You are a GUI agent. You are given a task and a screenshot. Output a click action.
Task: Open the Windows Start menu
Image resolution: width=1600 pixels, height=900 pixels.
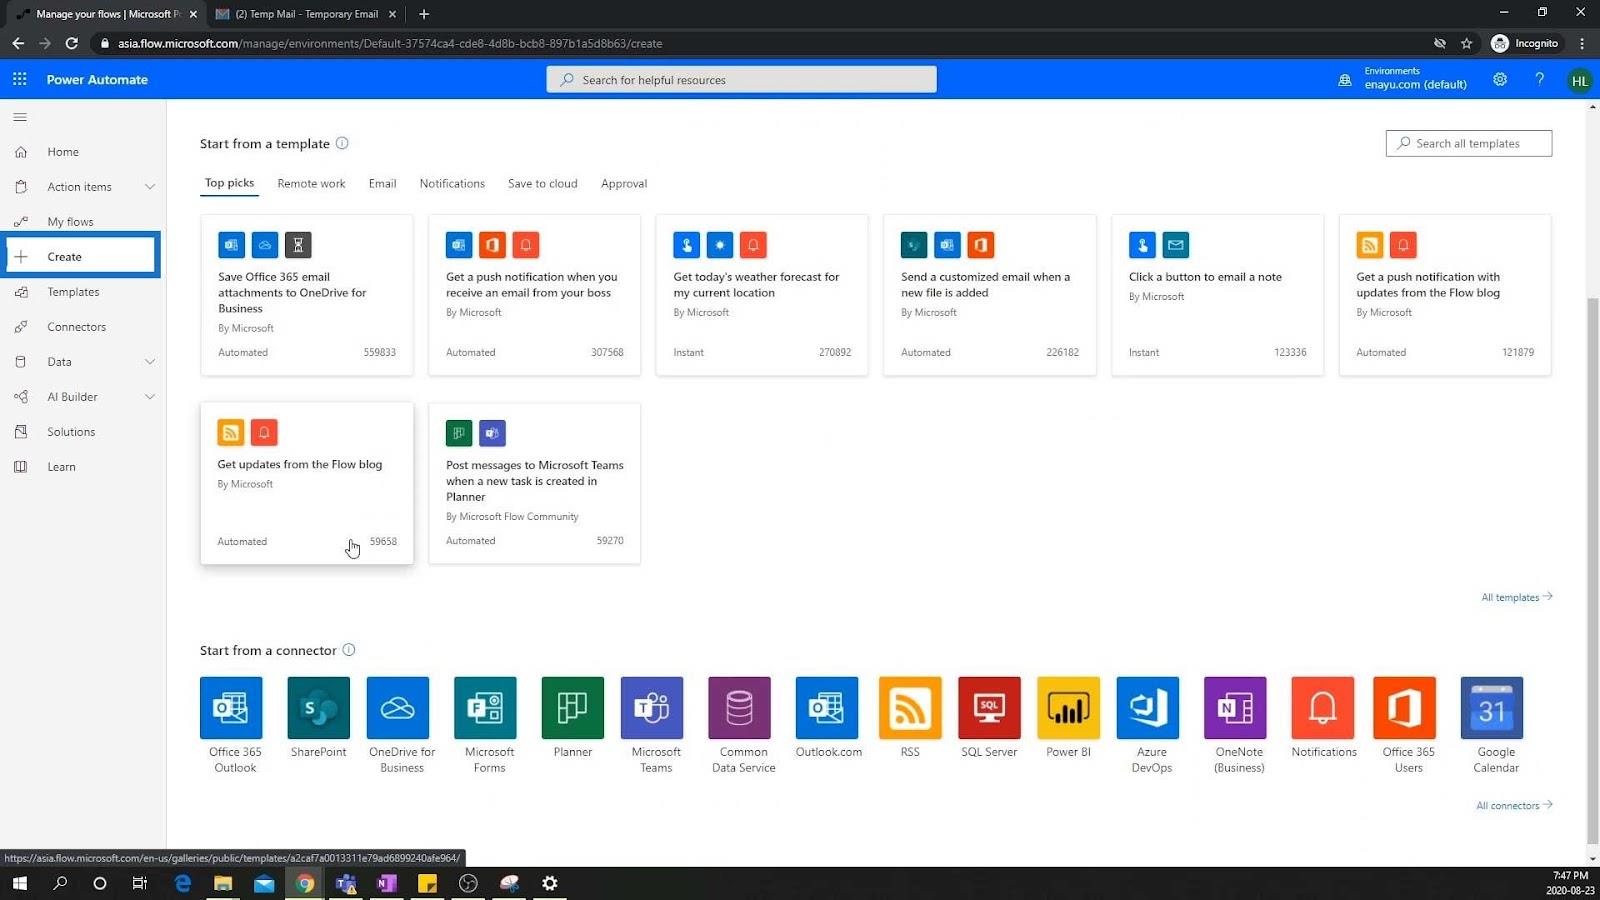(x=19, y=883)
